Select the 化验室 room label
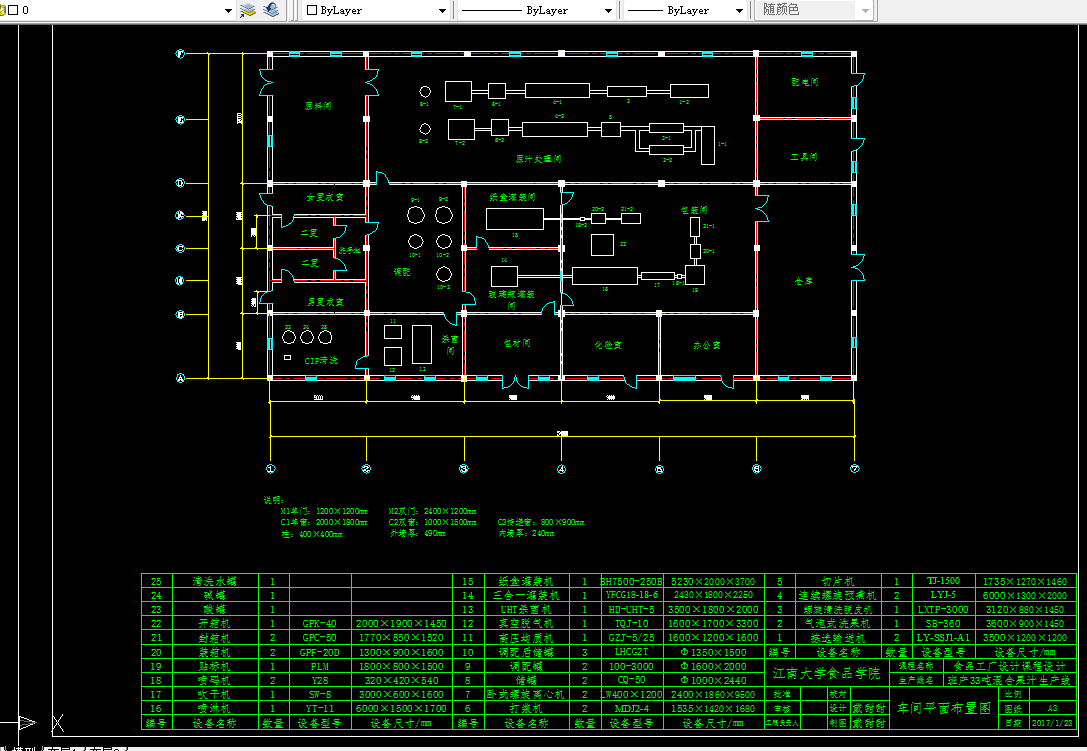This screenshot has width=1087, height=751. [x=607, y=345]
